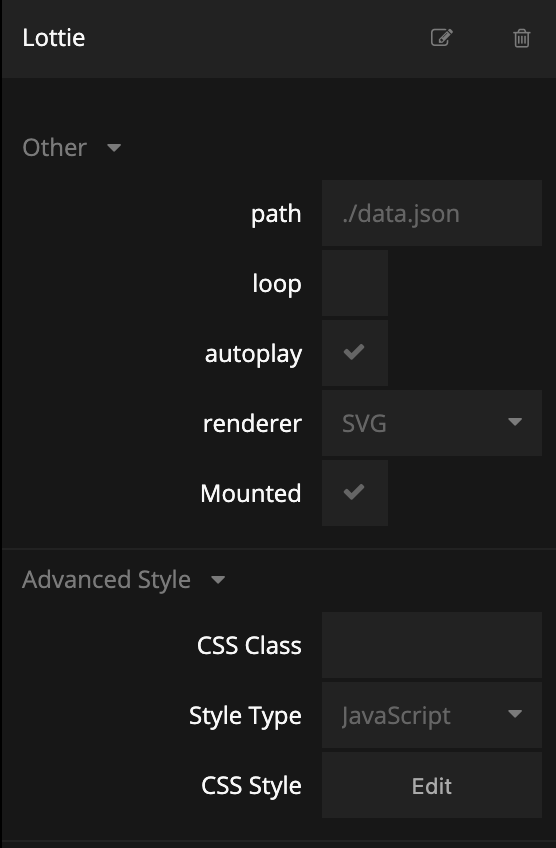Click the Other section heading

54,148
